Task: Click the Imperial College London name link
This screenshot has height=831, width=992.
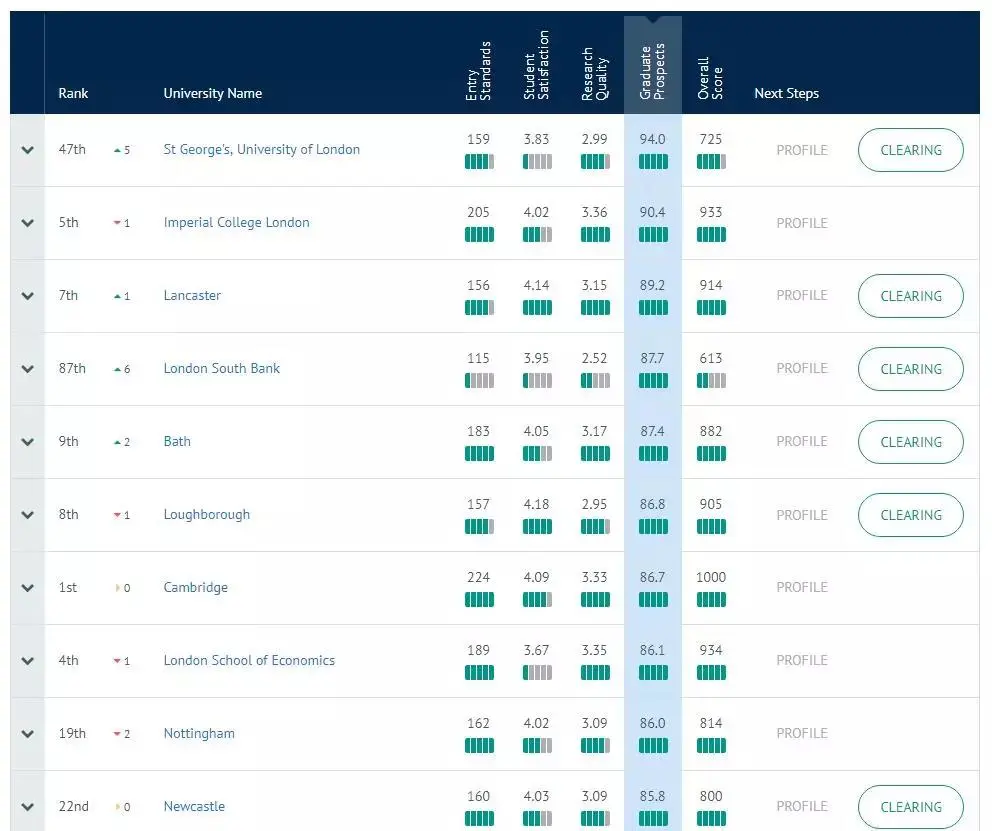Action: coord(236,223)
